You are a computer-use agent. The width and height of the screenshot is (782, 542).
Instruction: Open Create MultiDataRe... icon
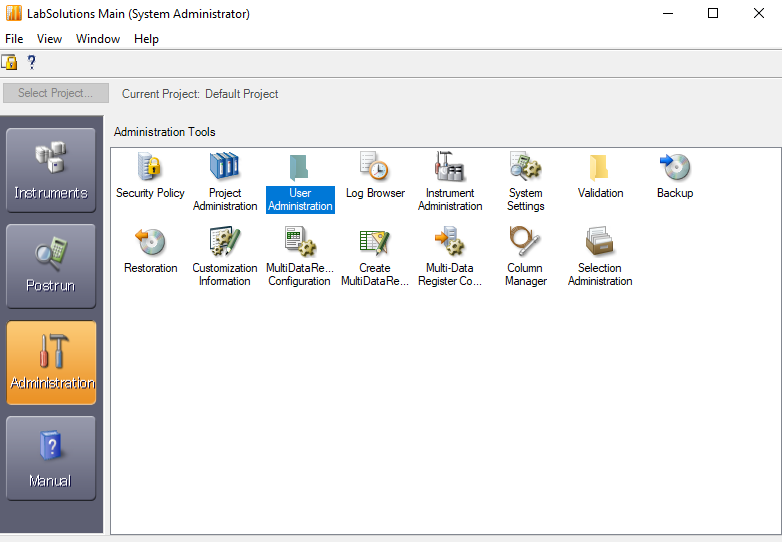tap(375, 257)
